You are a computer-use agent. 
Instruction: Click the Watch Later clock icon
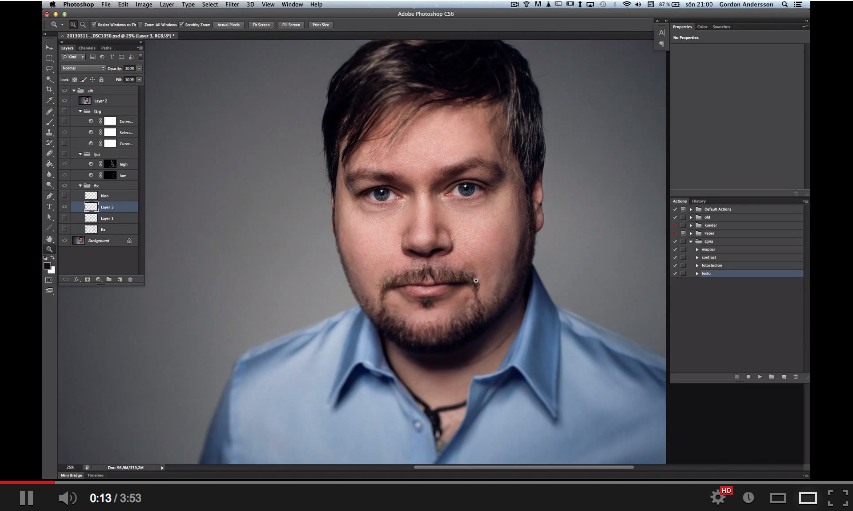749,497
